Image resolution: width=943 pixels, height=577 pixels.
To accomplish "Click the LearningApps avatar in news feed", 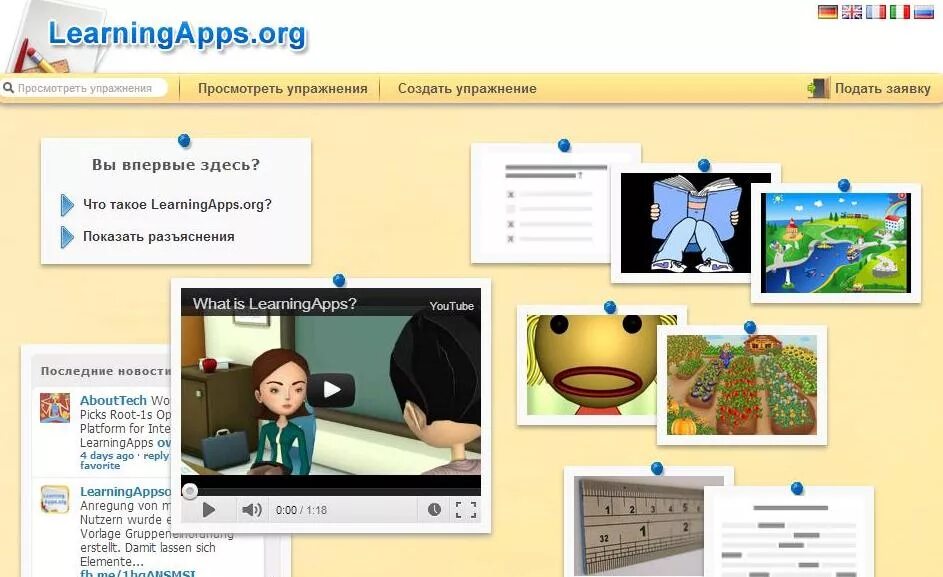I will point(55,499).
